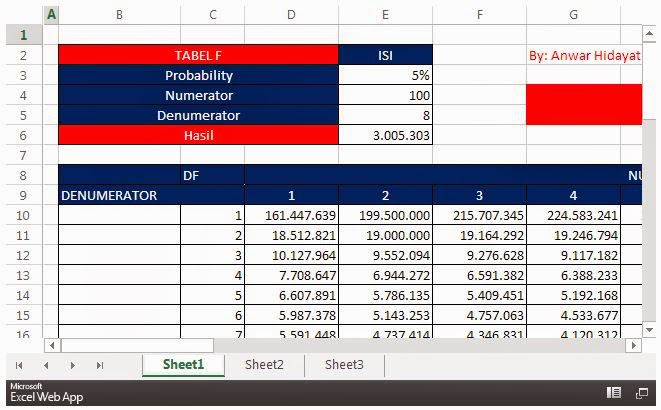Select column B header
This screenshot has width=661, height=410.
tap(119, 15)
